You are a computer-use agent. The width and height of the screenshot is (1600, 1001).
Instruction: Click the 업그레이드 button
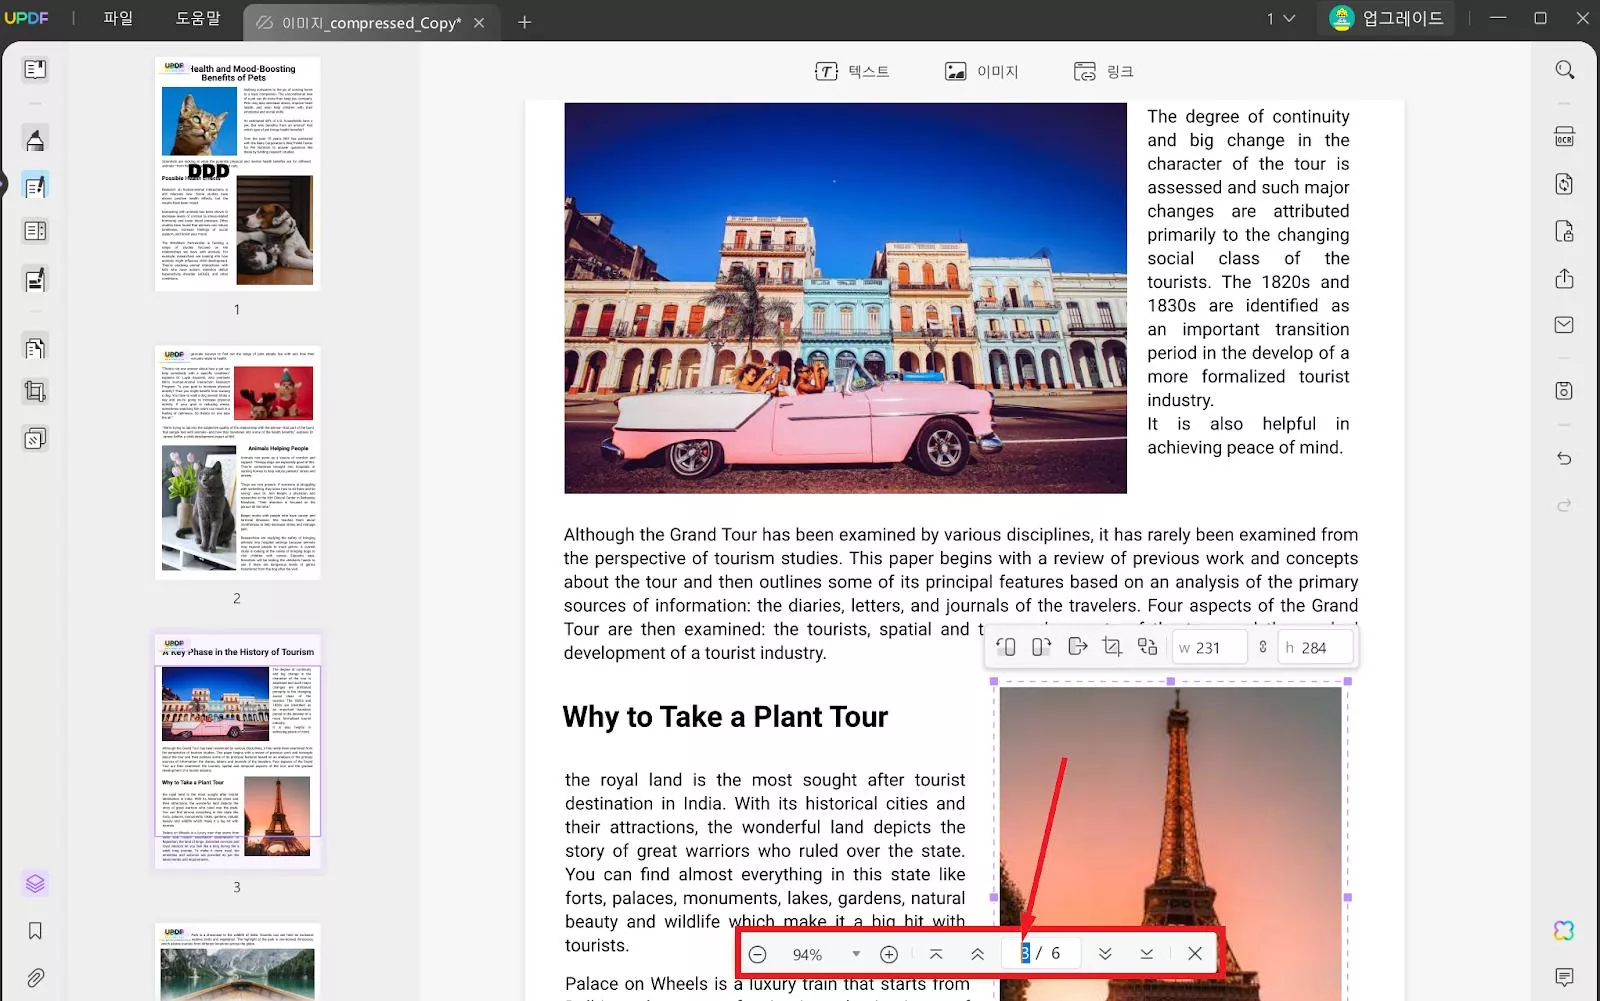1387,19
